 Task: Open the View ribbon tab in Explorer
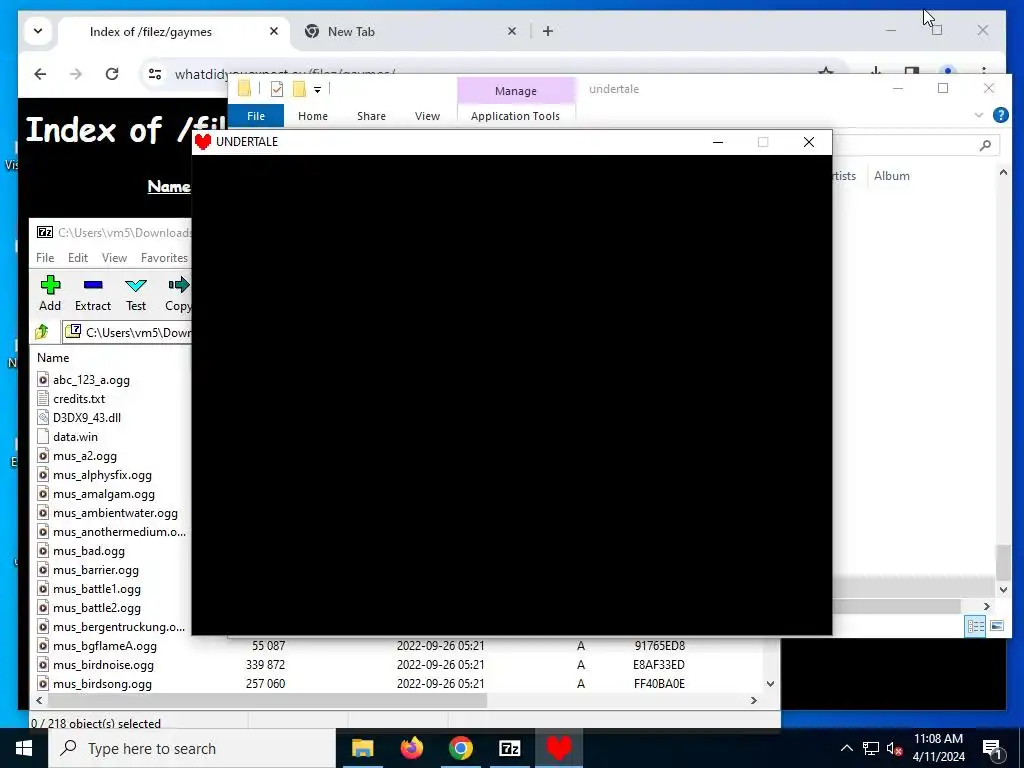click(x=427, y=116)
